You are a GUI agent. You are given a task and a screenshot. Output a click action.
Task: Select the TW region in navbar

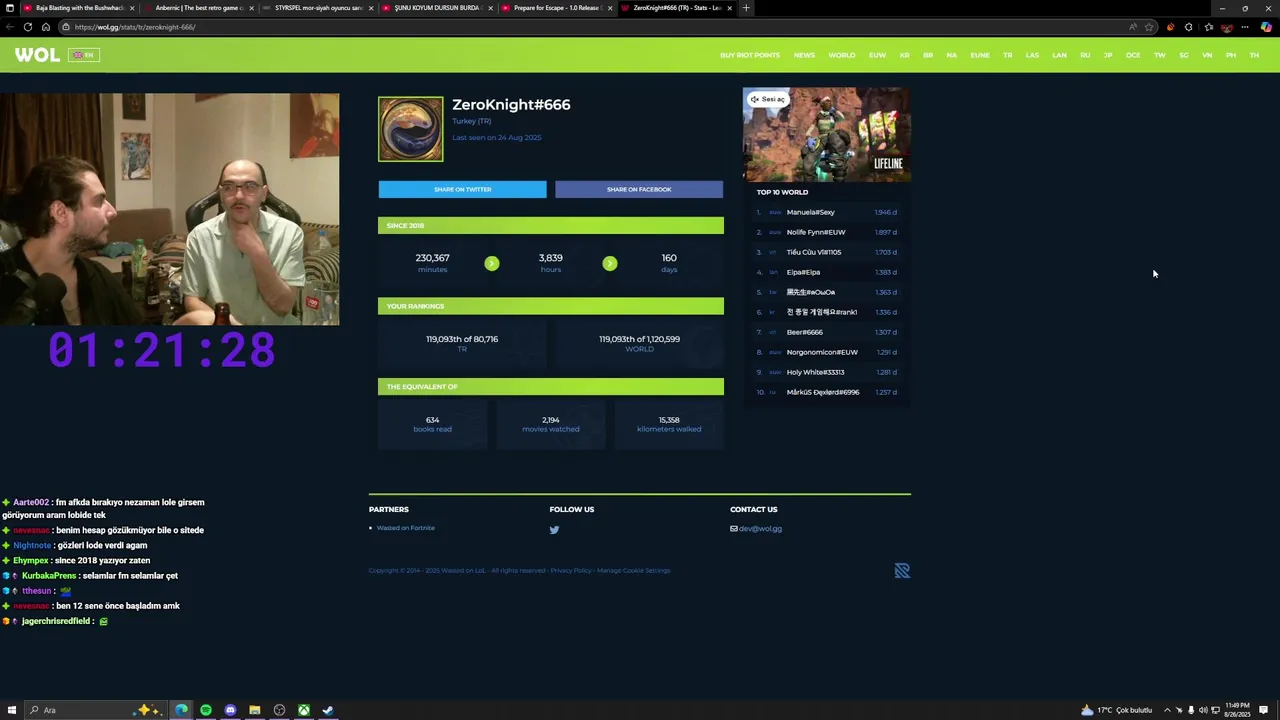pos(1160,55)
